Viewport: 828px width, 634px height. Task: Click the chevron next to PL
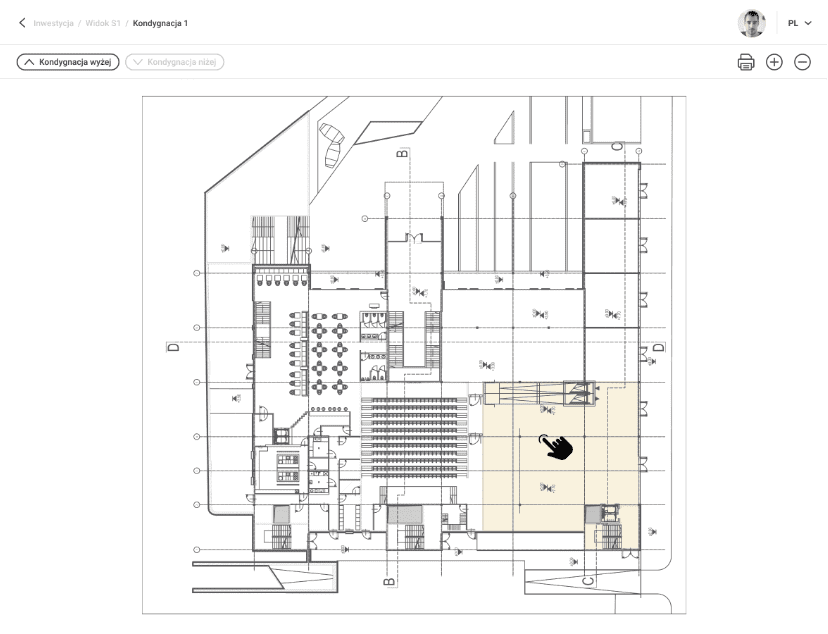(808, 23)
